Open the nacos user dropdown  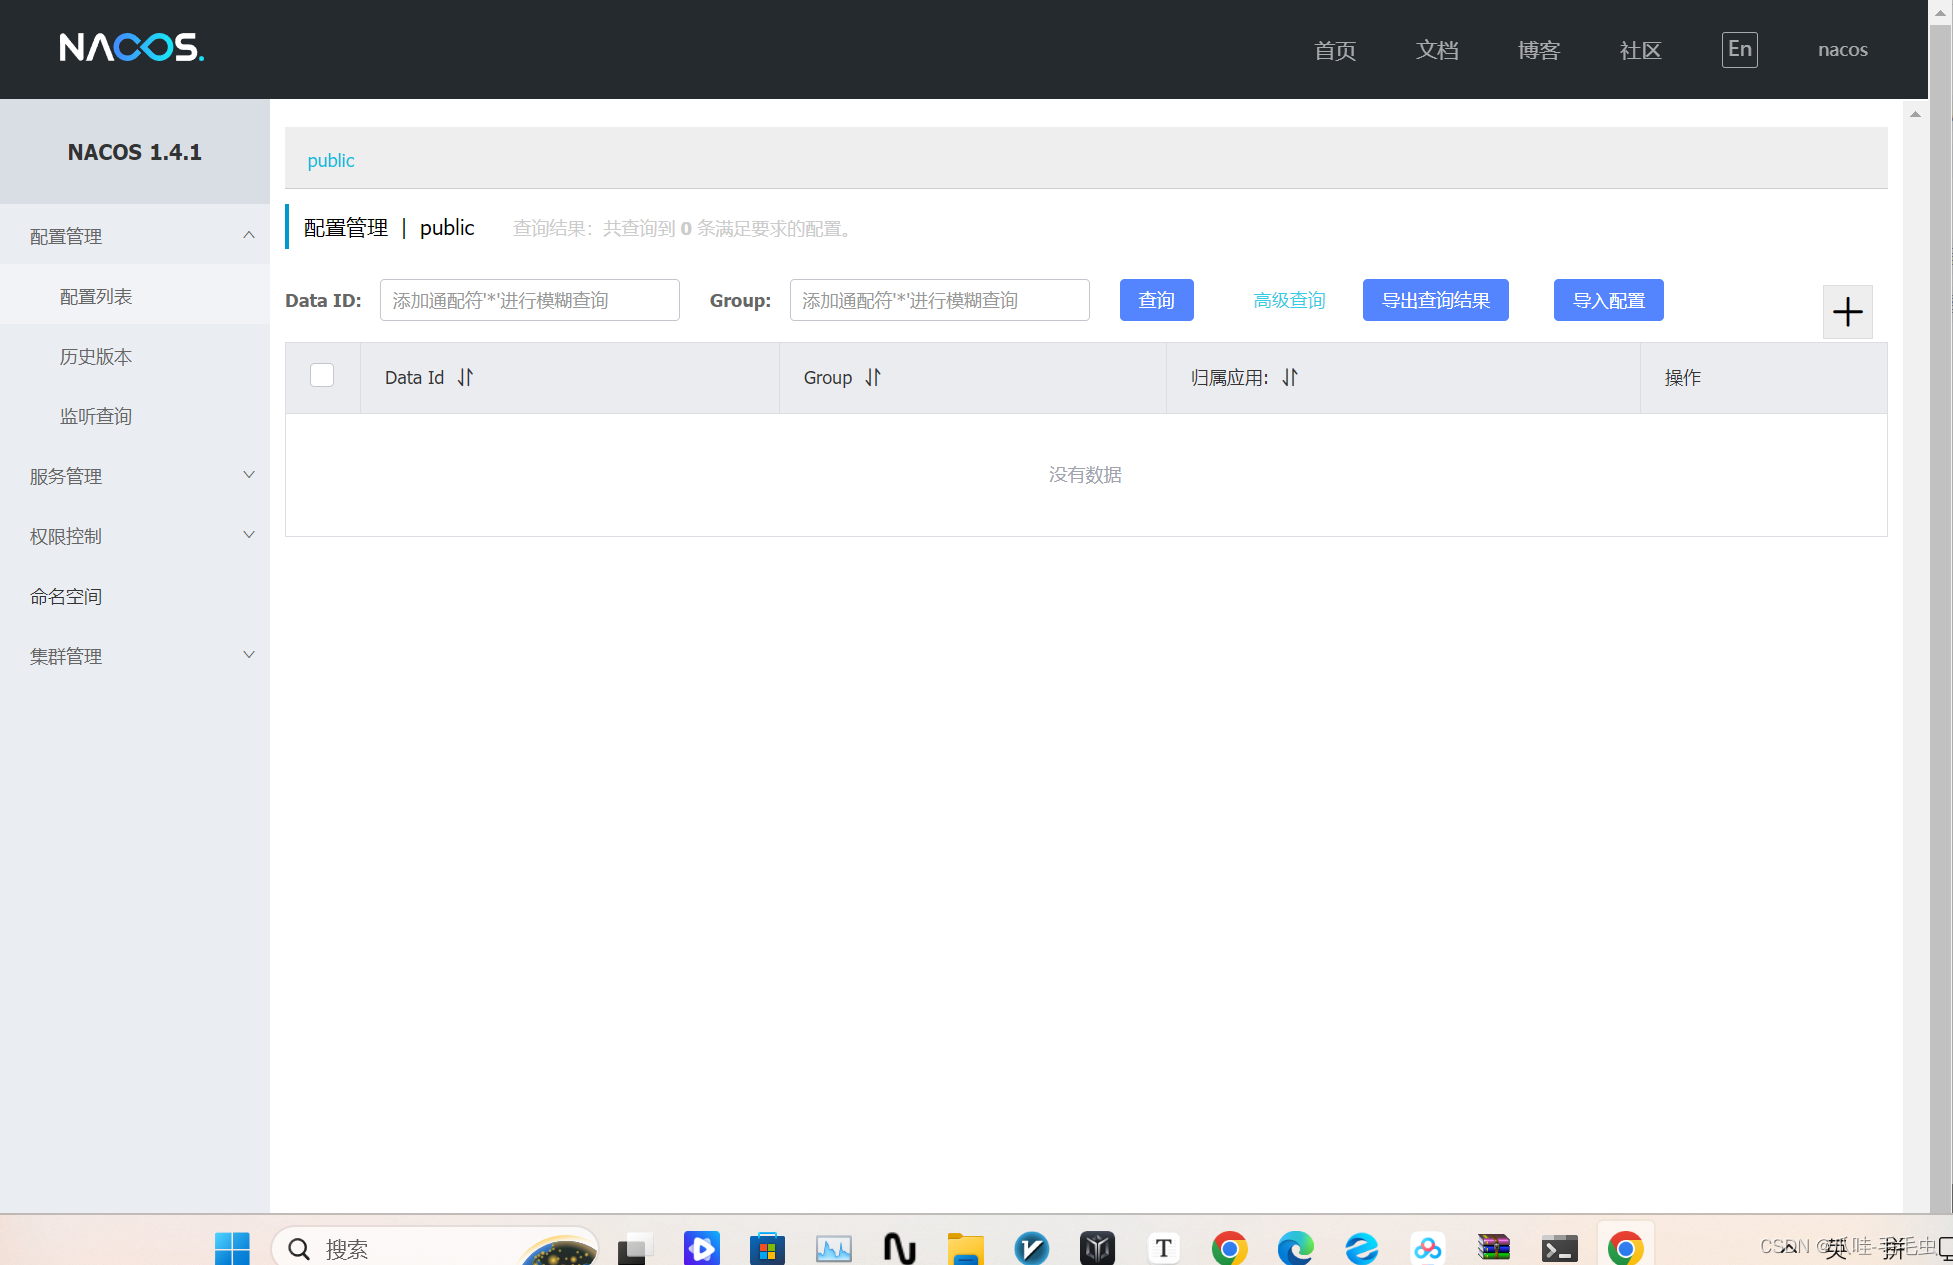(1842, 50)
